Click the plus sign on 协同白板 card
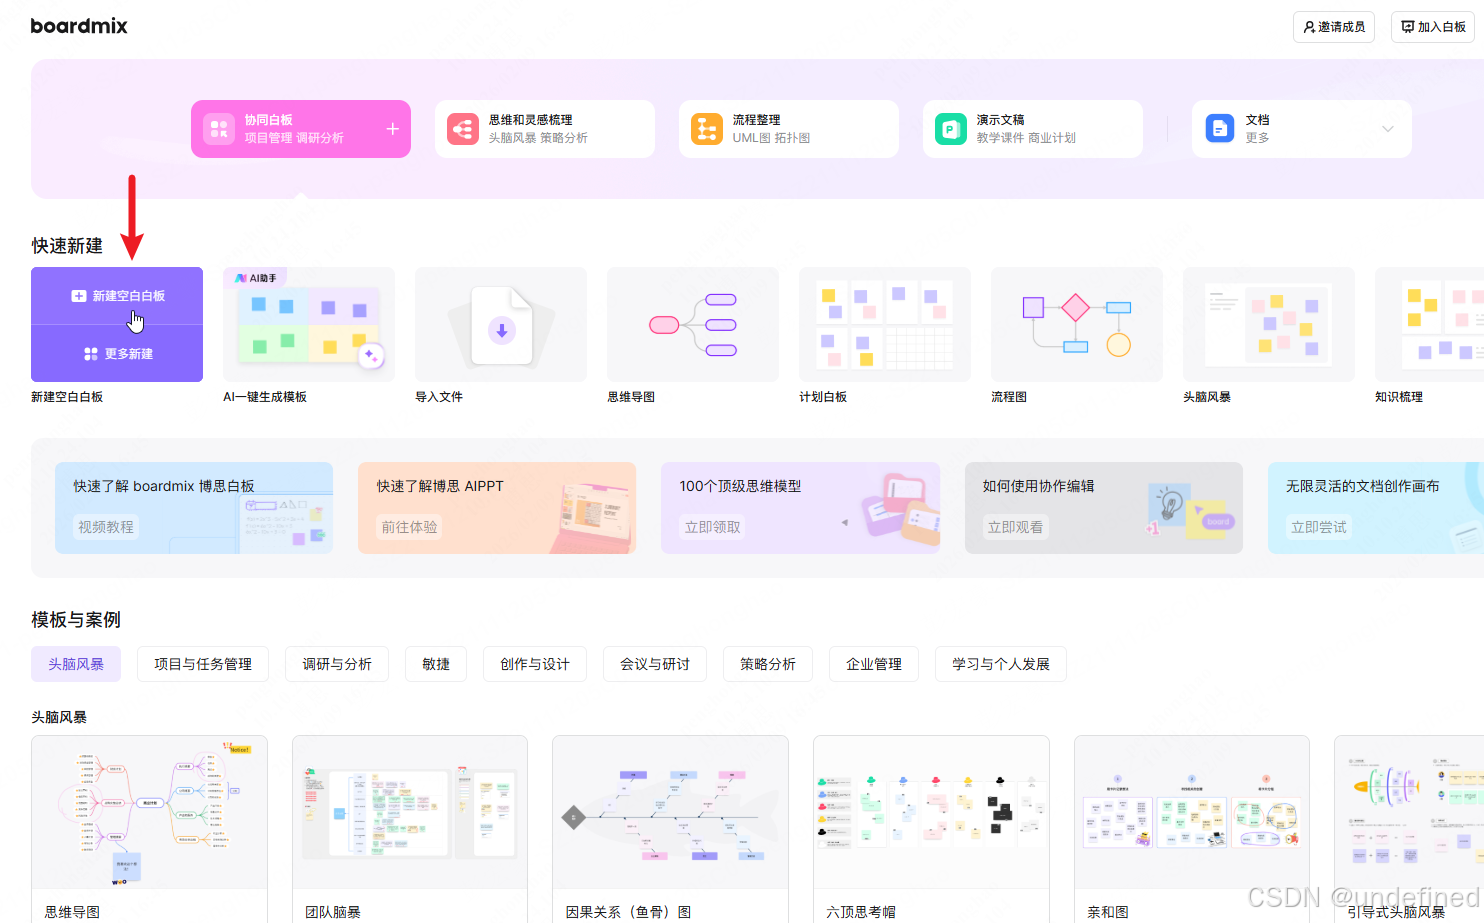This screenshot has height=923, width=1484. pyautogui.click(x=393, y=129)
